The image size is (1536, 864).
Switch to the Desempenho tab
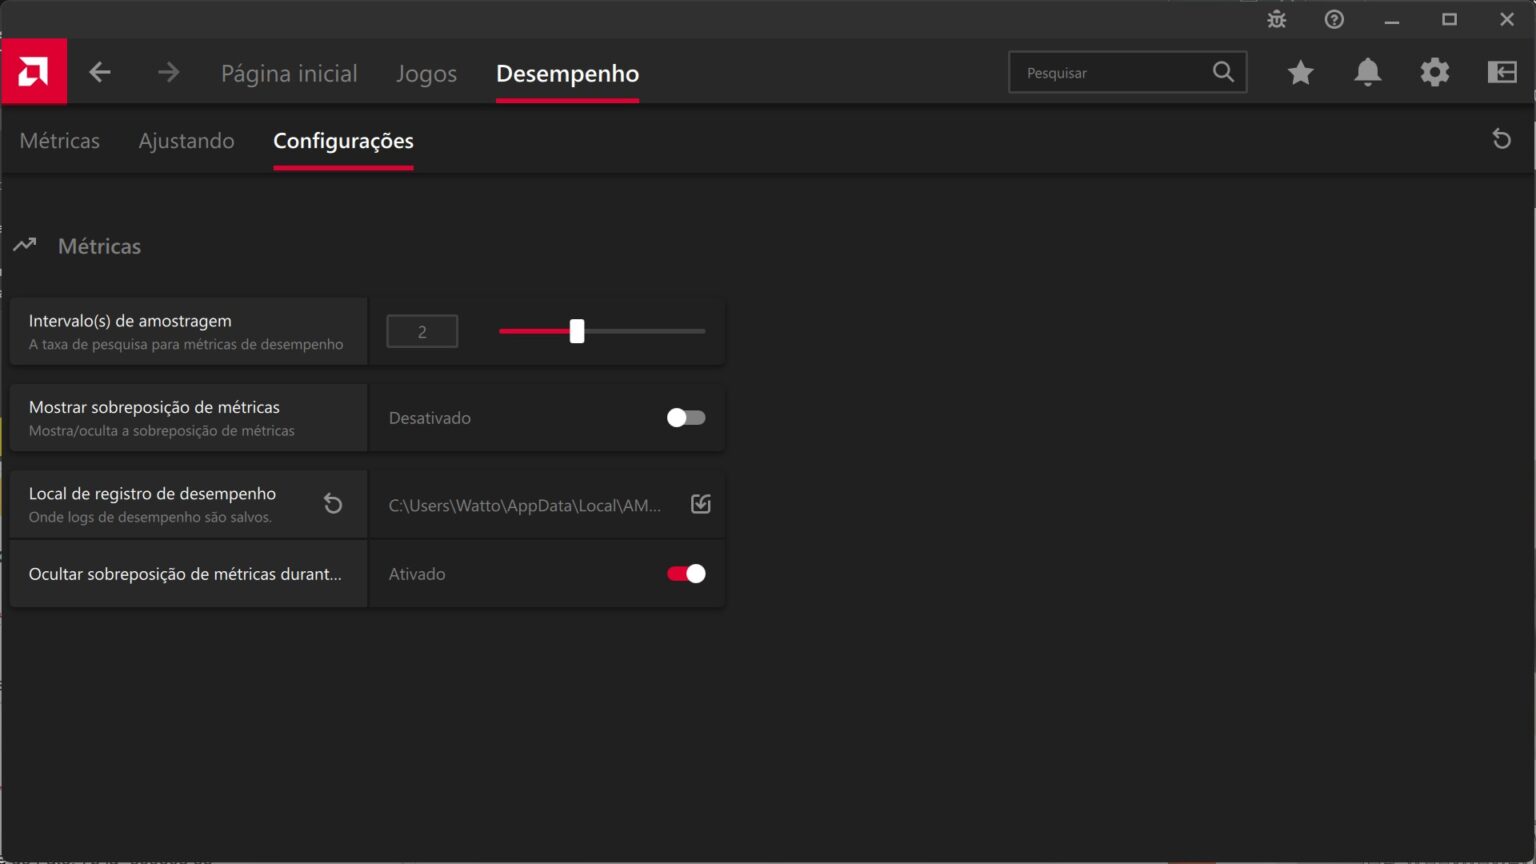pyautogui.click(x=567, y=73)
